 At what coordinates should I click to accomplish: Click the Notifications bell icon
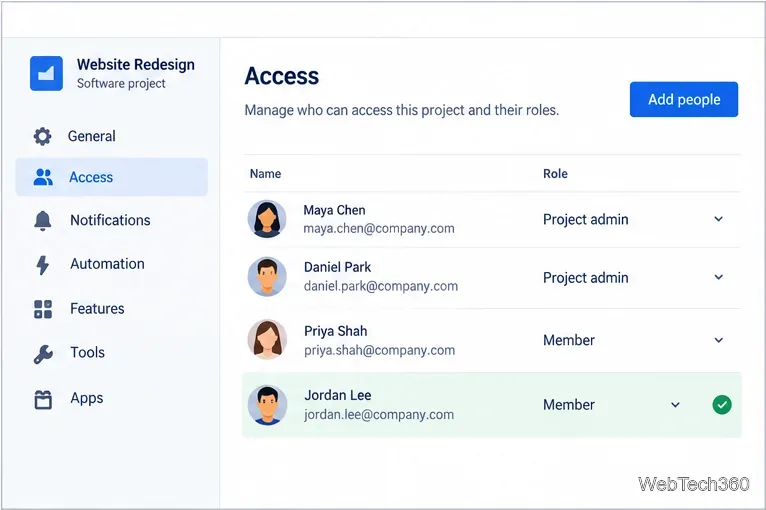[43, 220]
